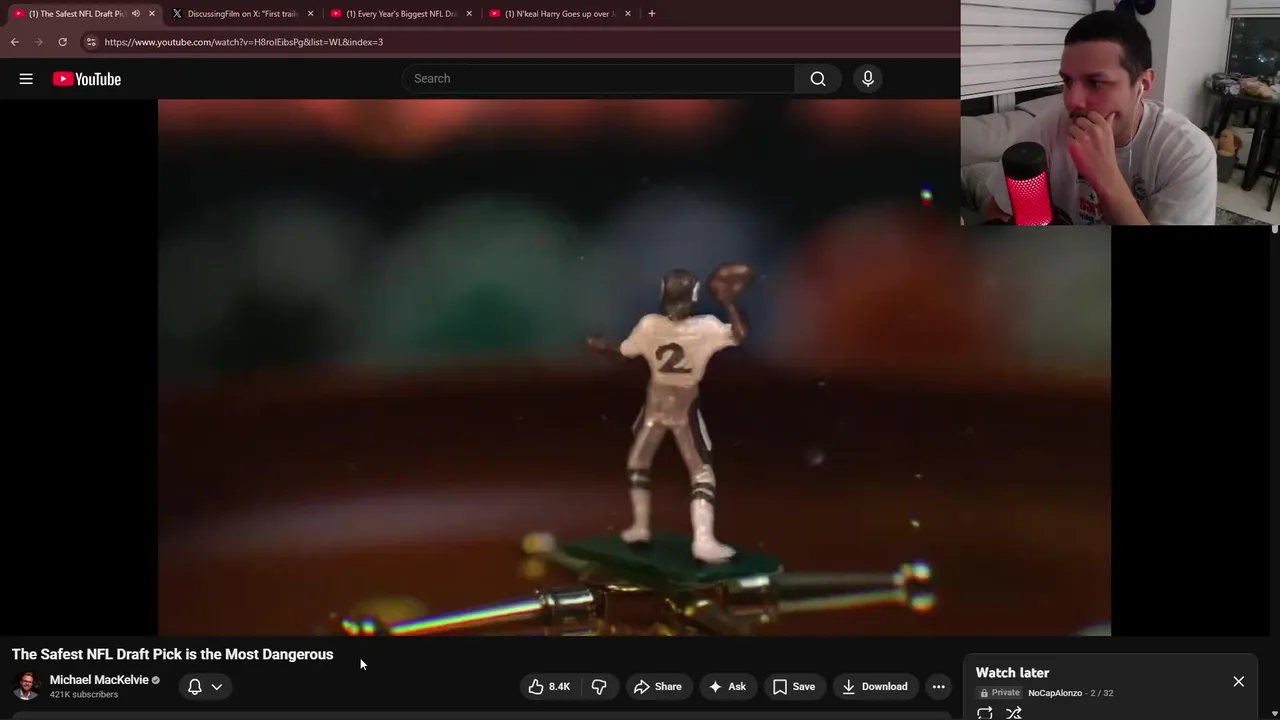Image resolution: width=1280 pixels, height=720 pixels.
Task: Like the video with thumbs up
Action: (x=549, y=687)
